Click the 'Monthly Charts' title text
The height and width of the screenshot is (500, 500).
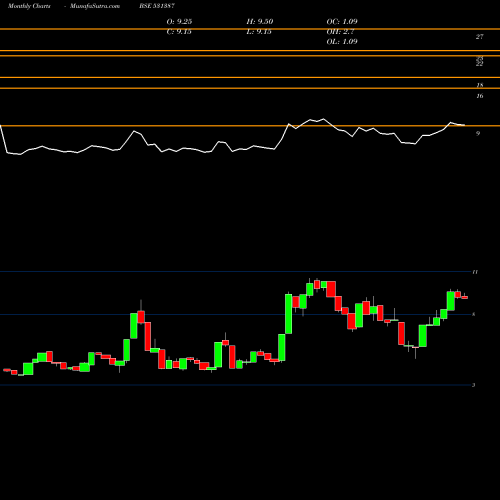pos(29,6)
